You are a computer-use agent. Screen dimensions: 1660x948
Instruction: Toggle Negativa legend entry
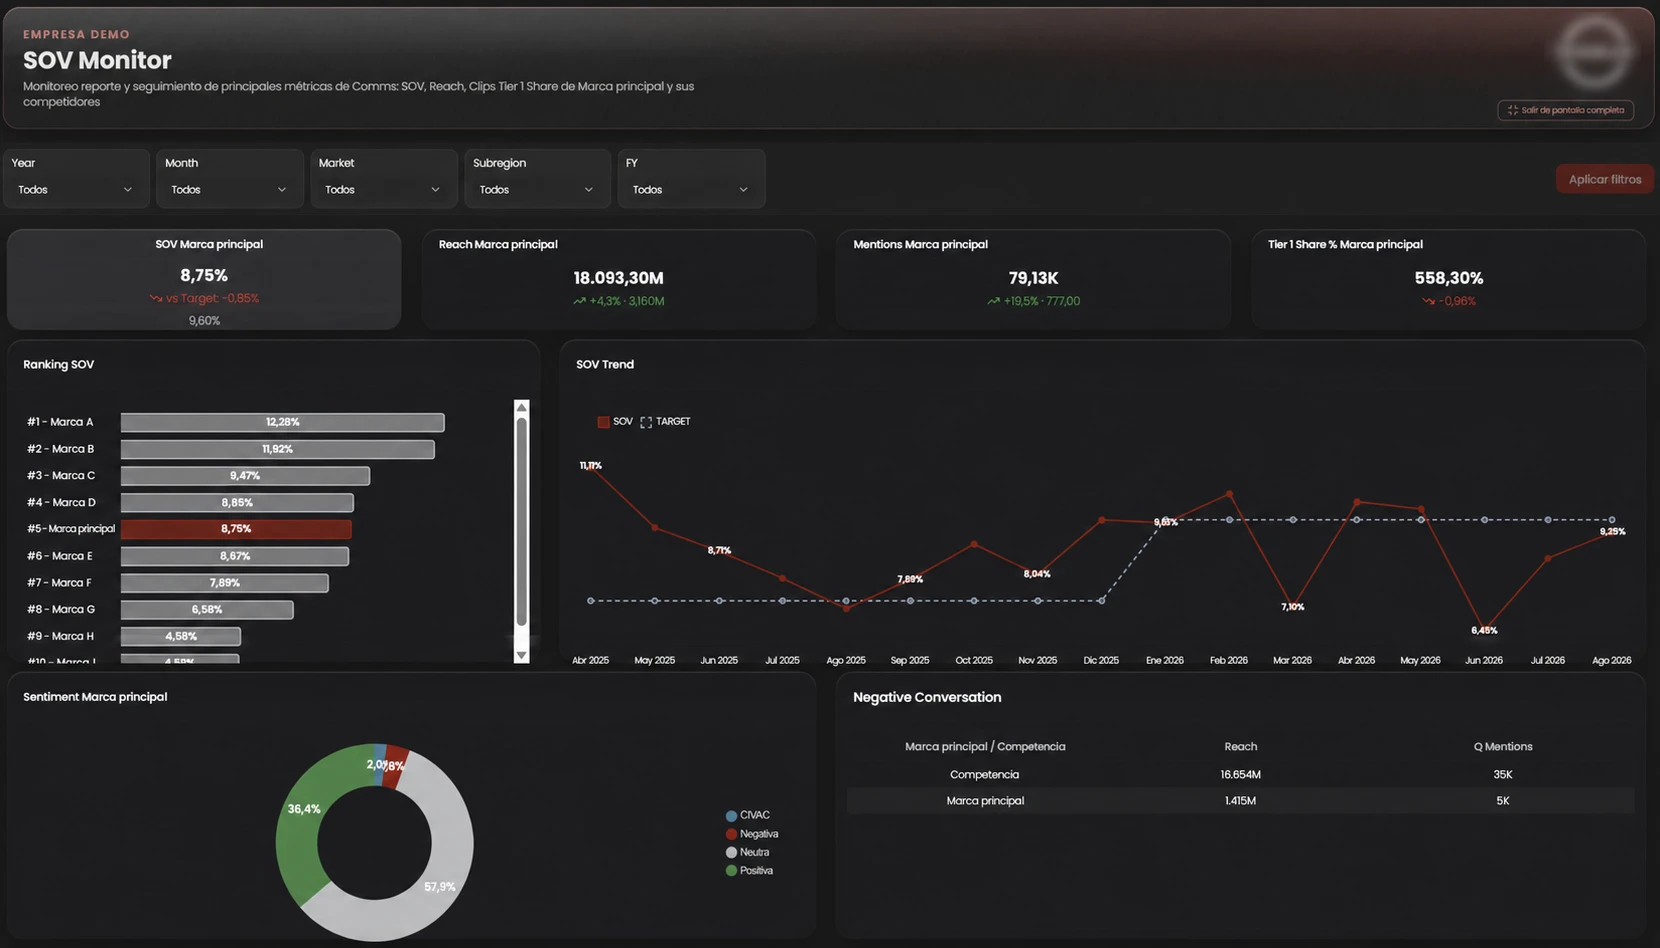[x=752, y=834]
